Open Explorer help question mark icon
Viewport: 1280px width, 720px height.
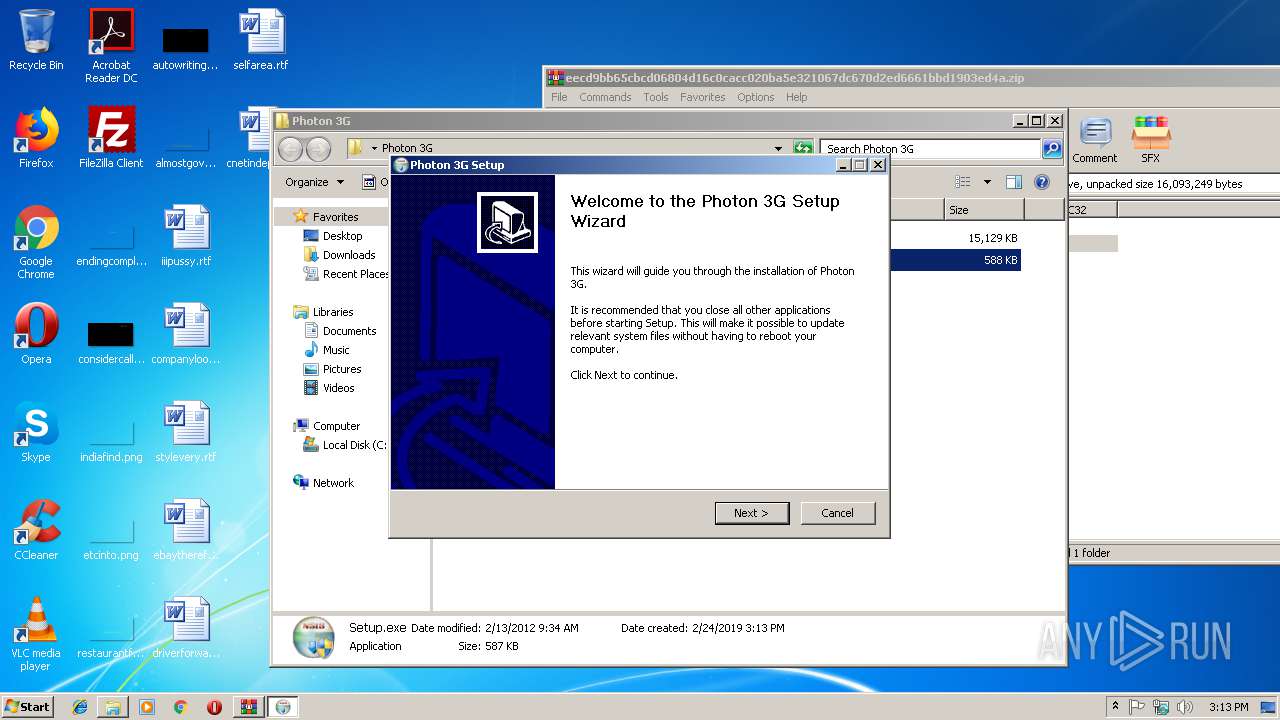[1042, 182]
